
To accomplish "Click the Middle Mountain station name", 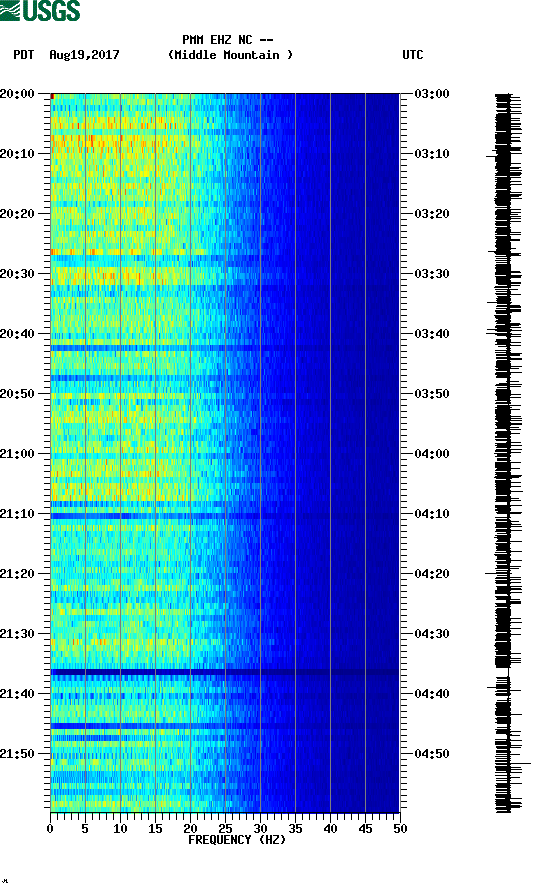I will pos(230,55).
